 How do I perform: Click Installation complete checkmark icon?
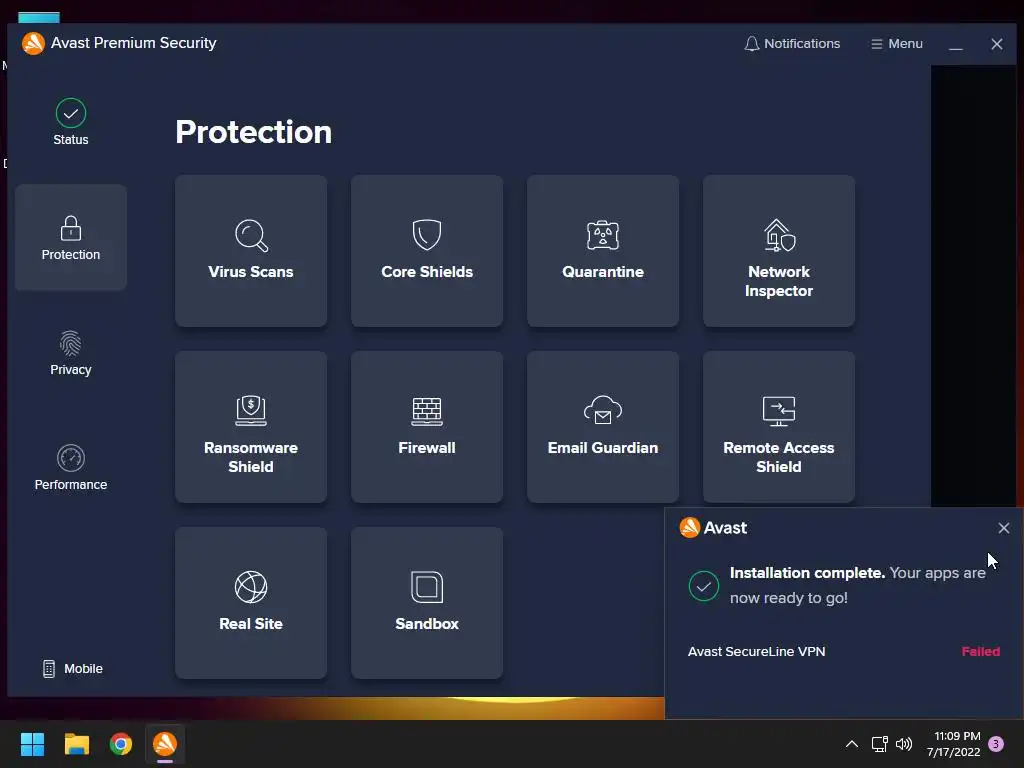pyautogui.click(x=703, y=586)
